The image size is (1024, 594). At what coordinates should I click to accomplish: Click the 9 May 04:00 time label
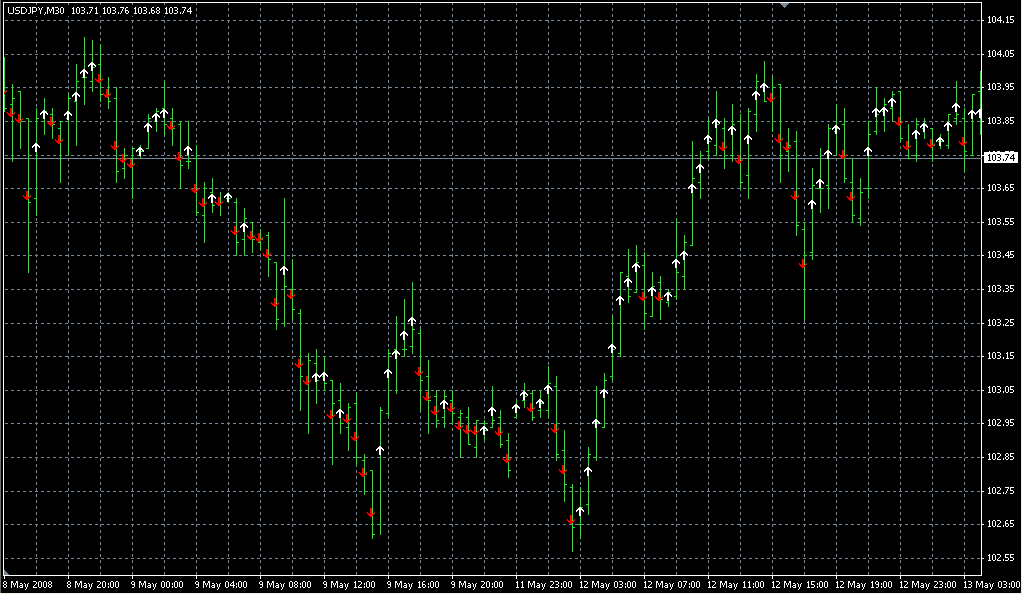(x=219, y=584)
